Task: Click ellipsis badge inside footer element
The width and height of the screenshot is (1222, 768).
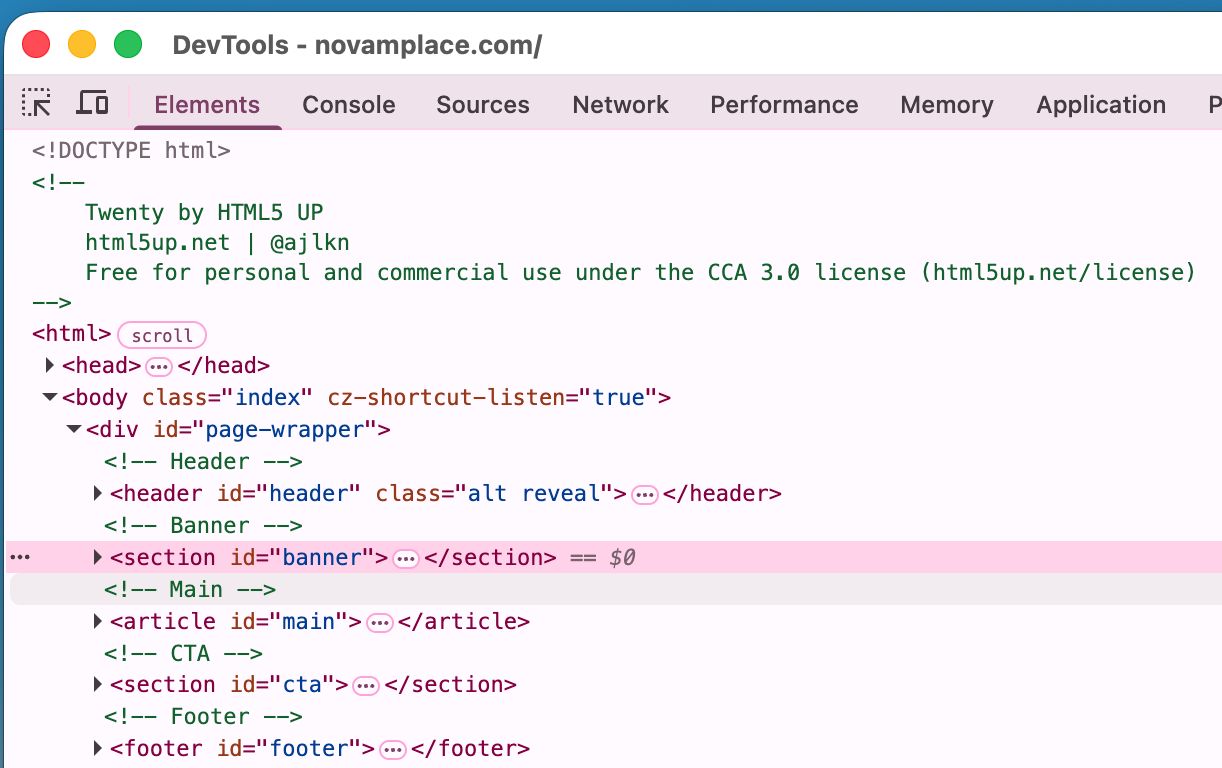Action: (x=393, y=749)
